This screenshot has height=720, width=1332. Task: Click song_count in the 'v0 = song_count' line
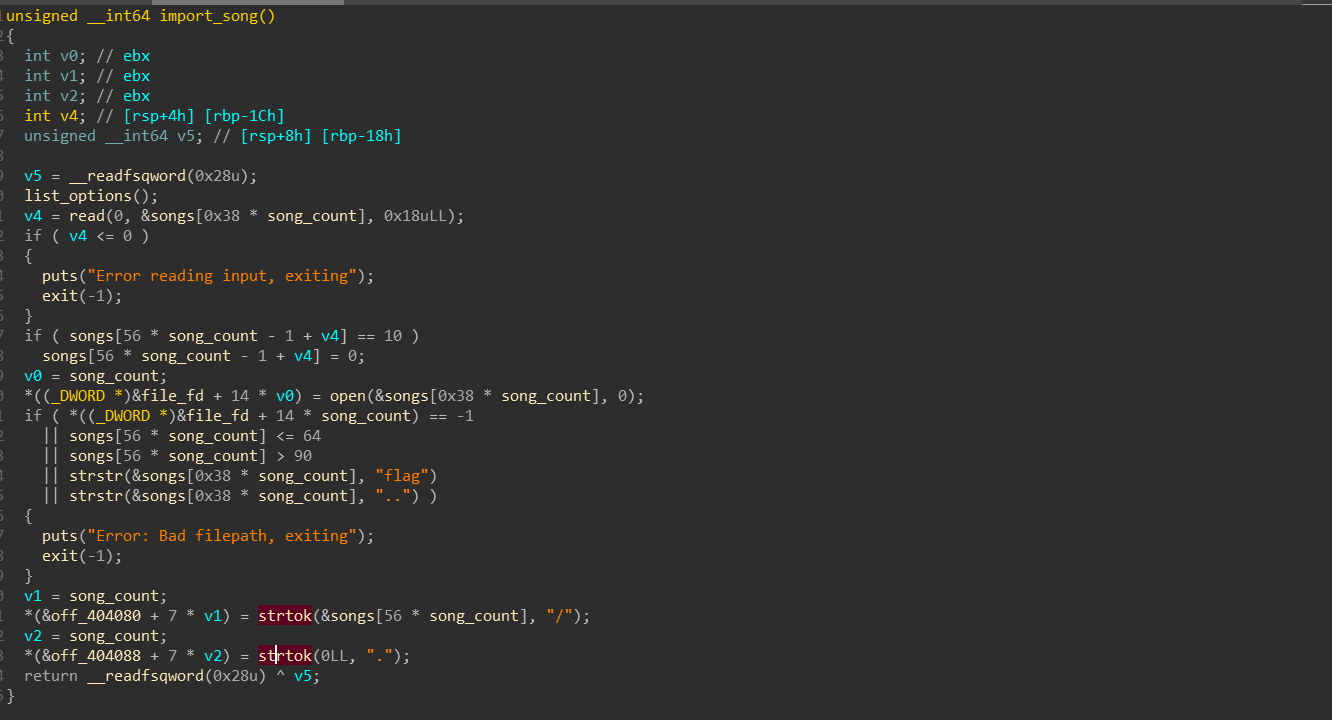[114, 376]
